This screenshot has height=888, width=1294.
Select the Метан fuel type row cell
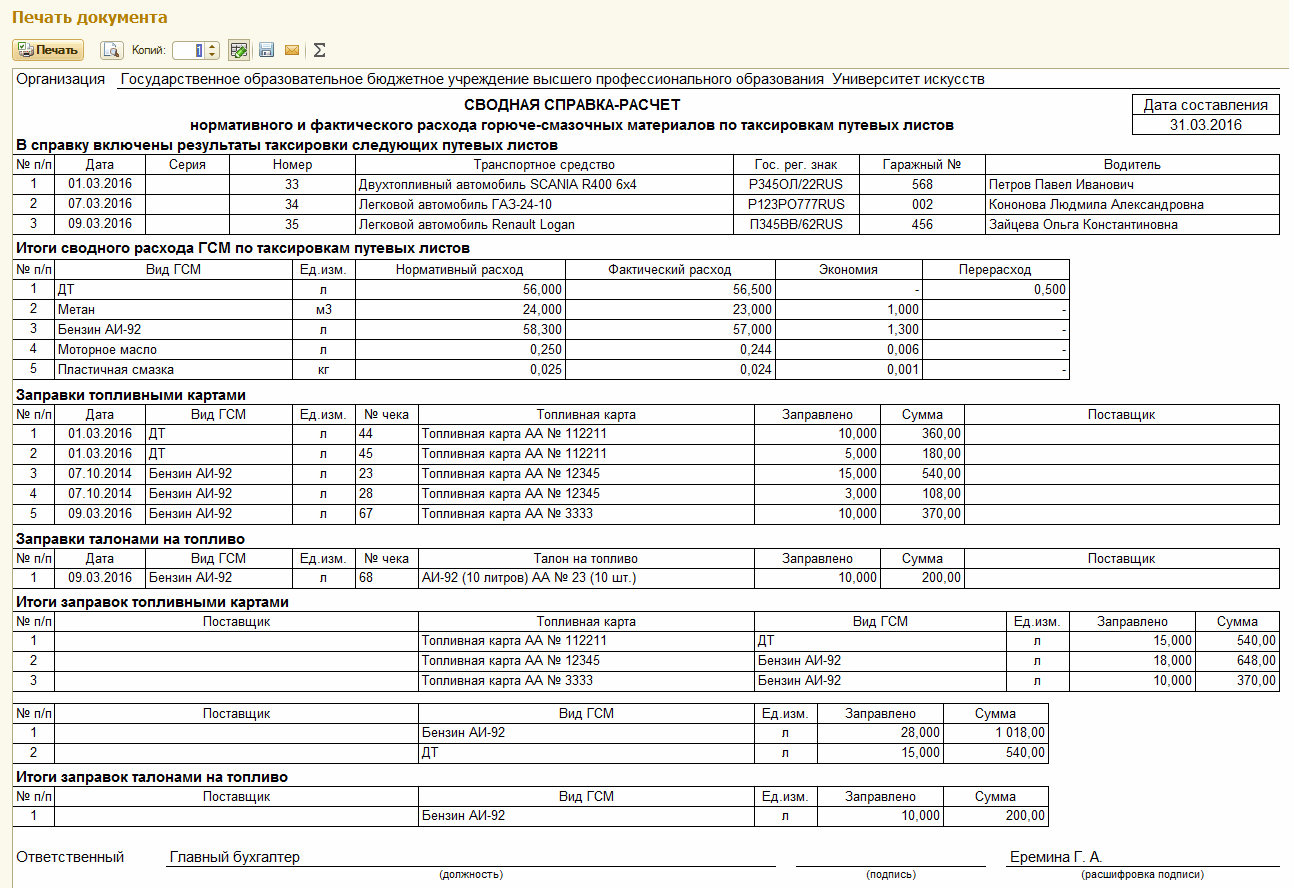173,310
